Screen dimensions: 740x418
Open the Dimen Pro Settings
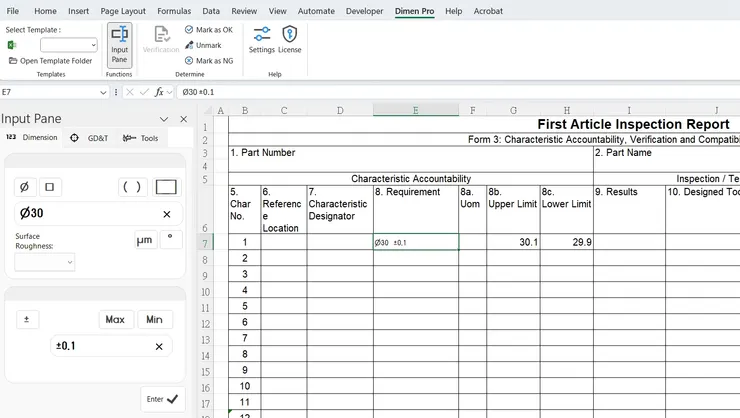pyautogui.click(x=262, y=40)
